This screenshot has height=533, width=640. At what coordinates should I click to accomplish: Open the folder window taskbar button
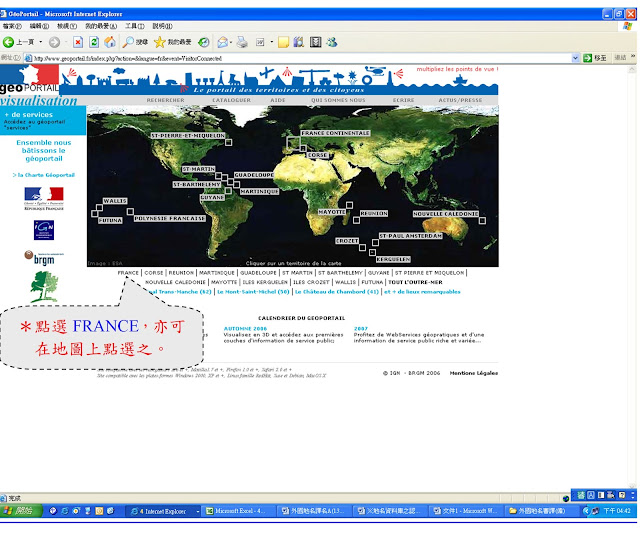pyautogui.click(x=540, y=511)
